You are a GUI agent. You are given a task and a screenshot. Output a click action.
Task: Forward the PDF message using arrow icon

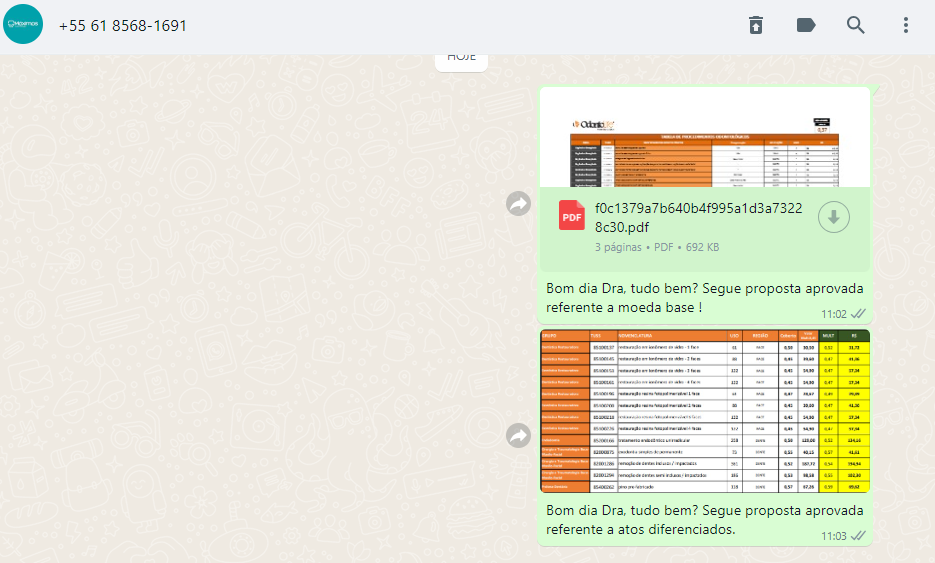click(518, 204)
